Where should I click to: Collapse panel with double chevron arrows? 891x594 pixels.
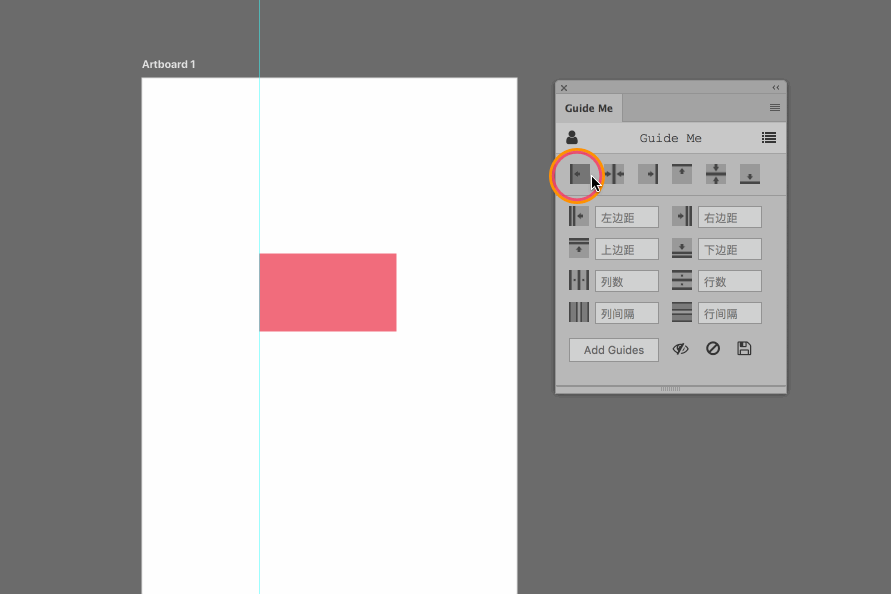click(x=776, y=88)
